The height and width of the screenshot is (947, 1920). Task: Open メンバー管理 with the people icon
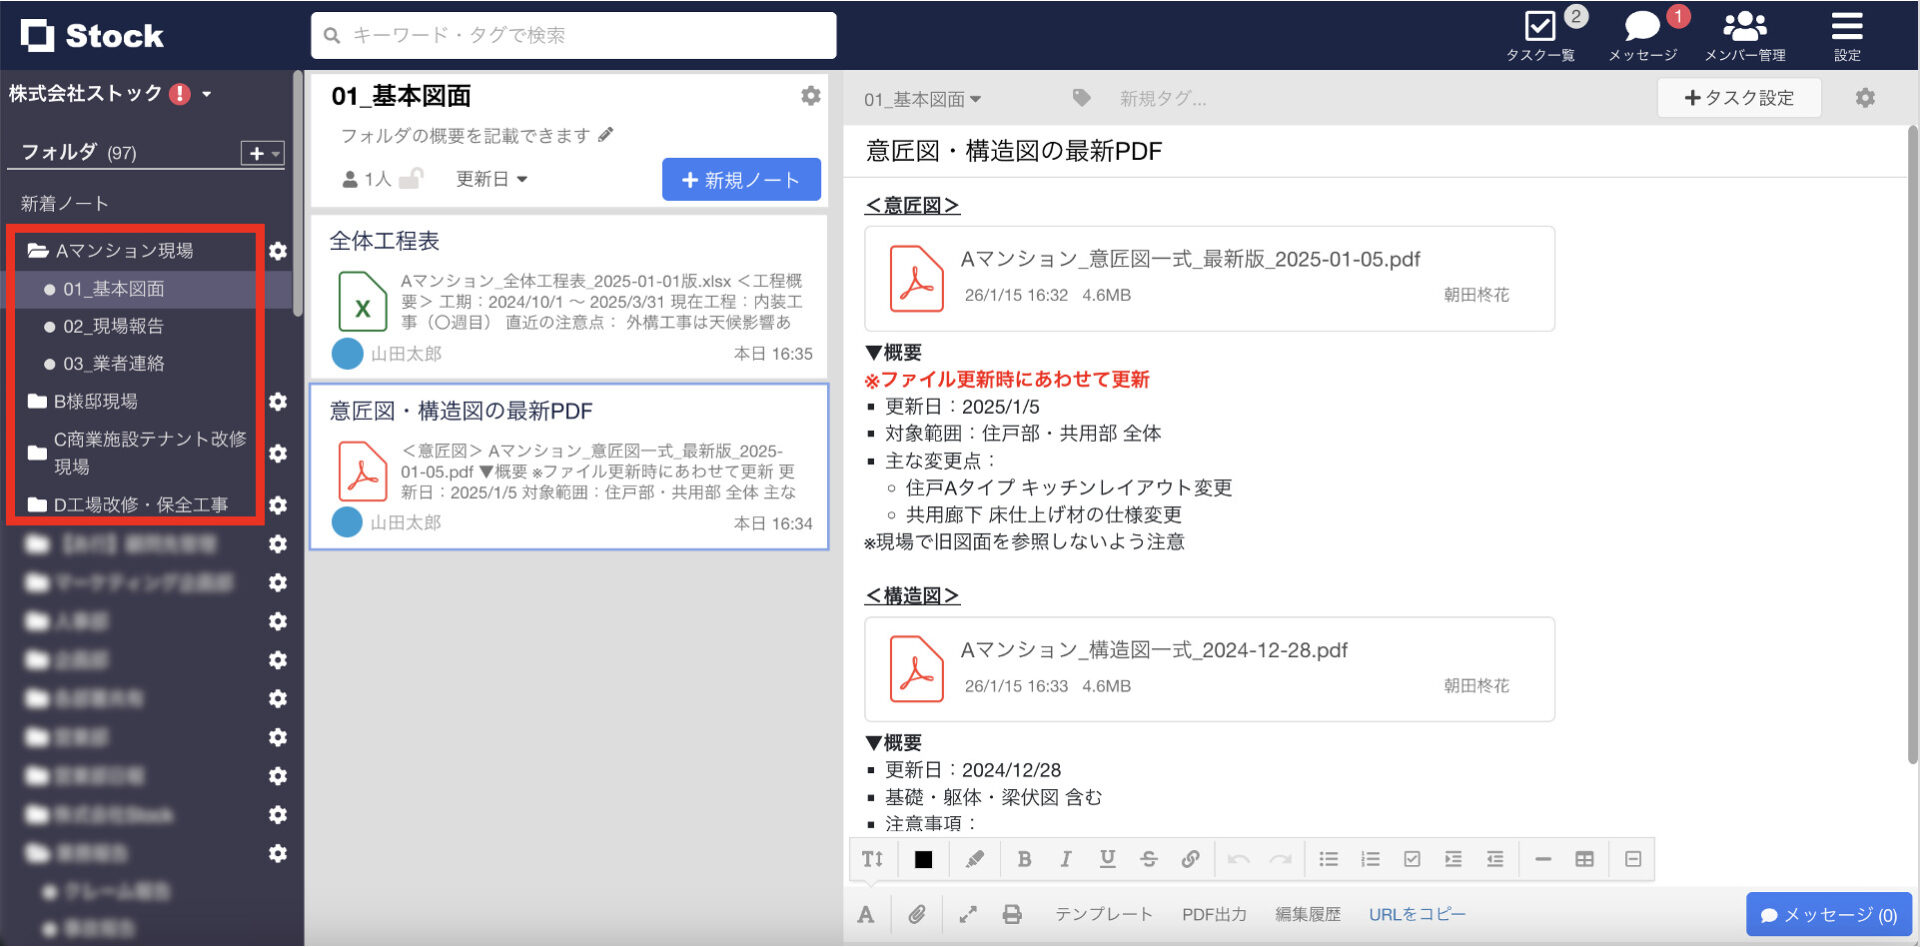point(1745,27)
